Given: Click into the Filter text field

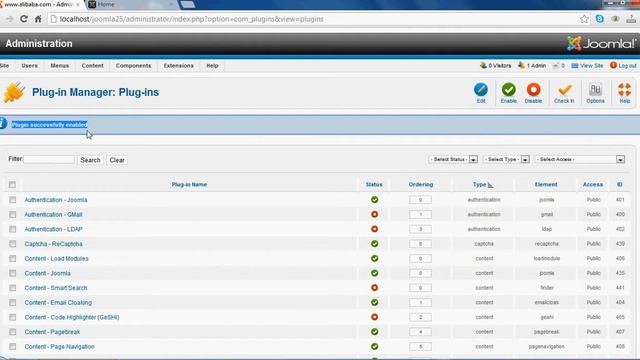Looking at the screenshot, I should click(x=49, y=159).
